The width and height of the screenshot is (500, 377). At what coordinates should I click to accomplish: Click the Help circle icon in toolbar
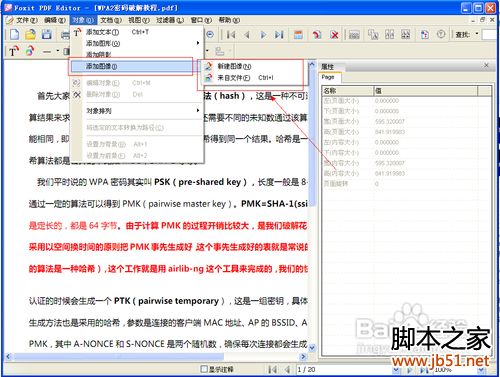(x=441, y=34)
